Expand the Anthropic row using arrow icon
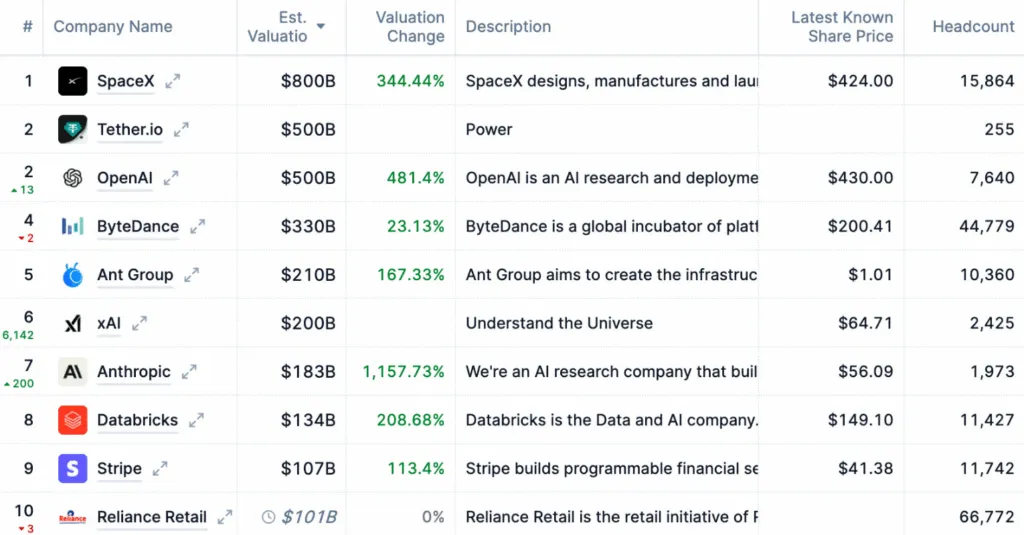This screenshot has height=535, width=1024. coord(190,372)
